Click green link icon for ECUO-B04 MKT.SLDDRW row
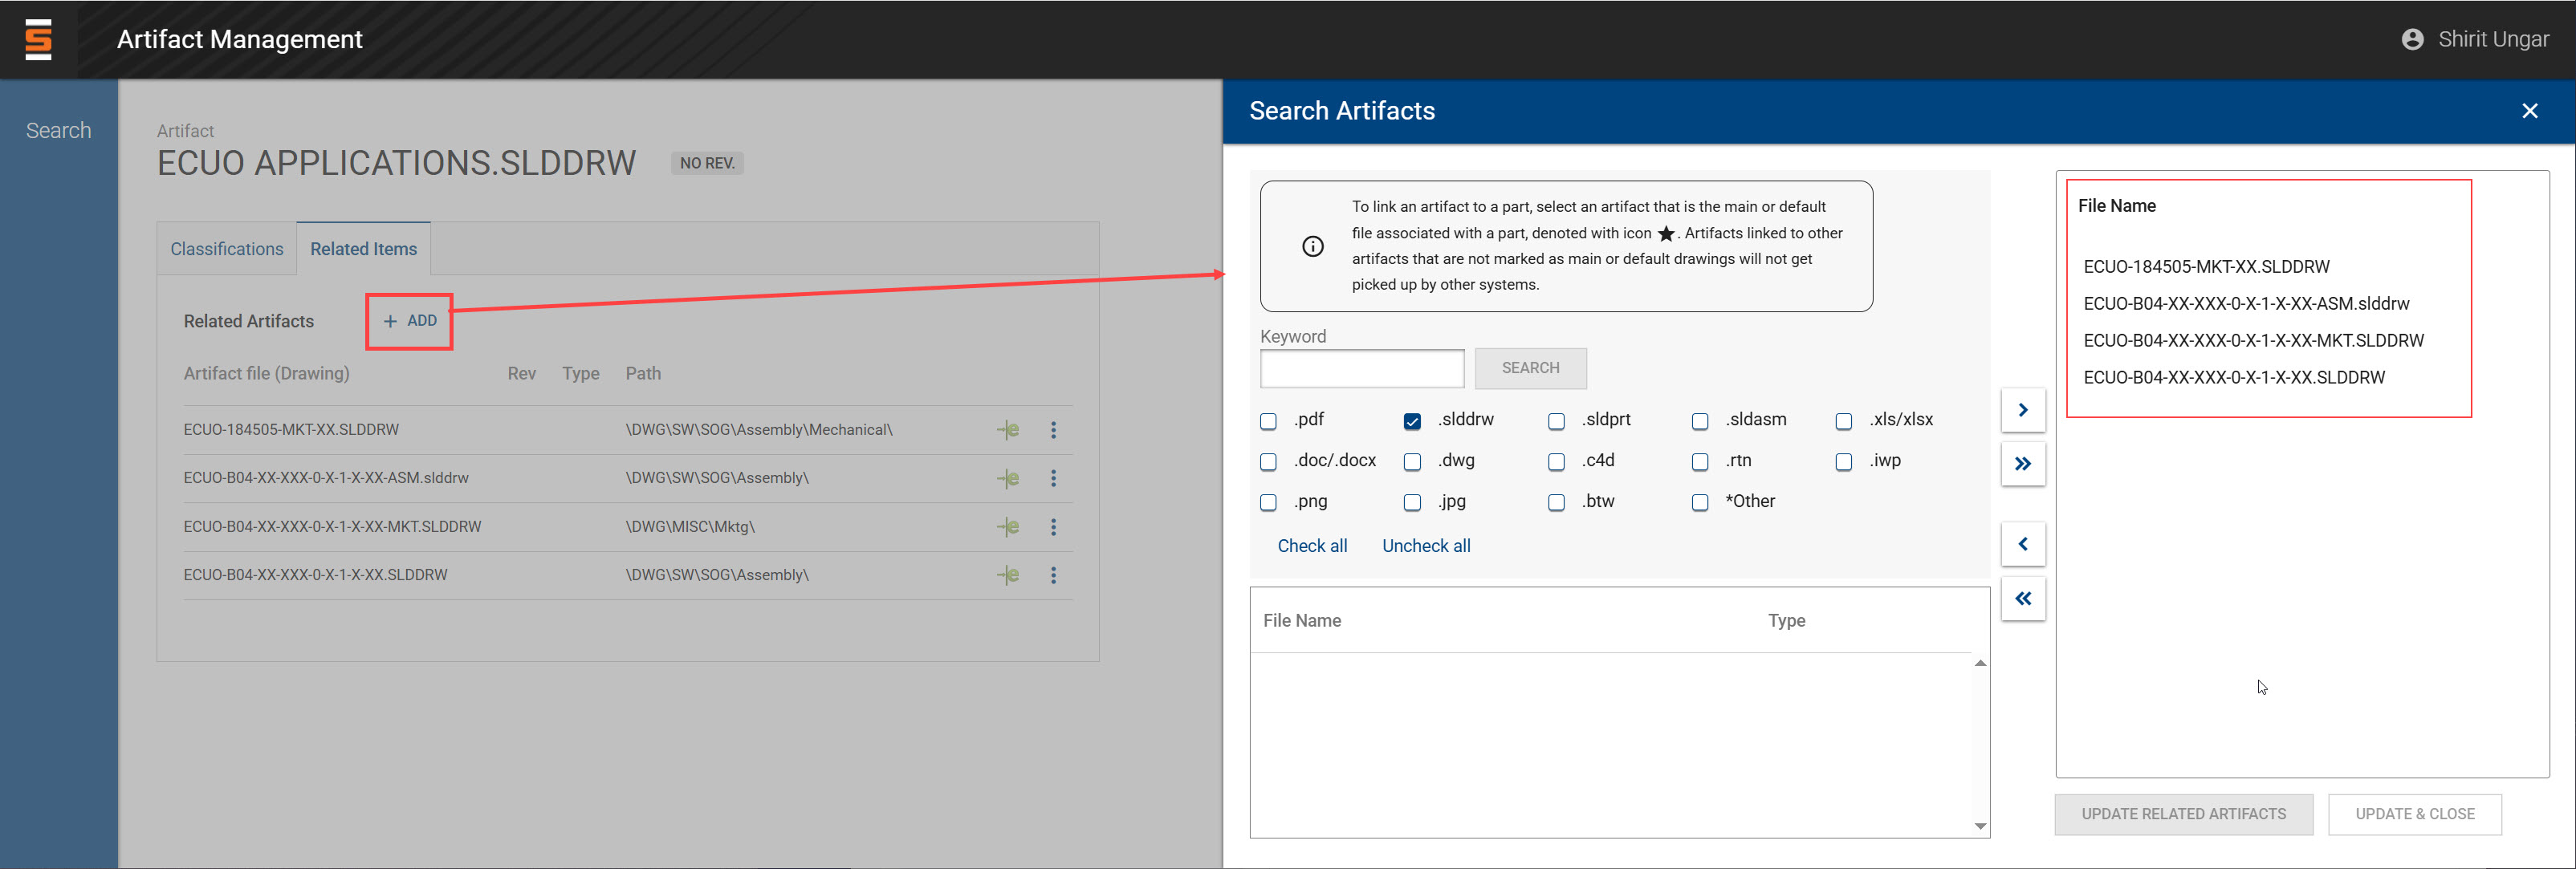This screenshot has width=2576, height=869. pos(1007,527)
